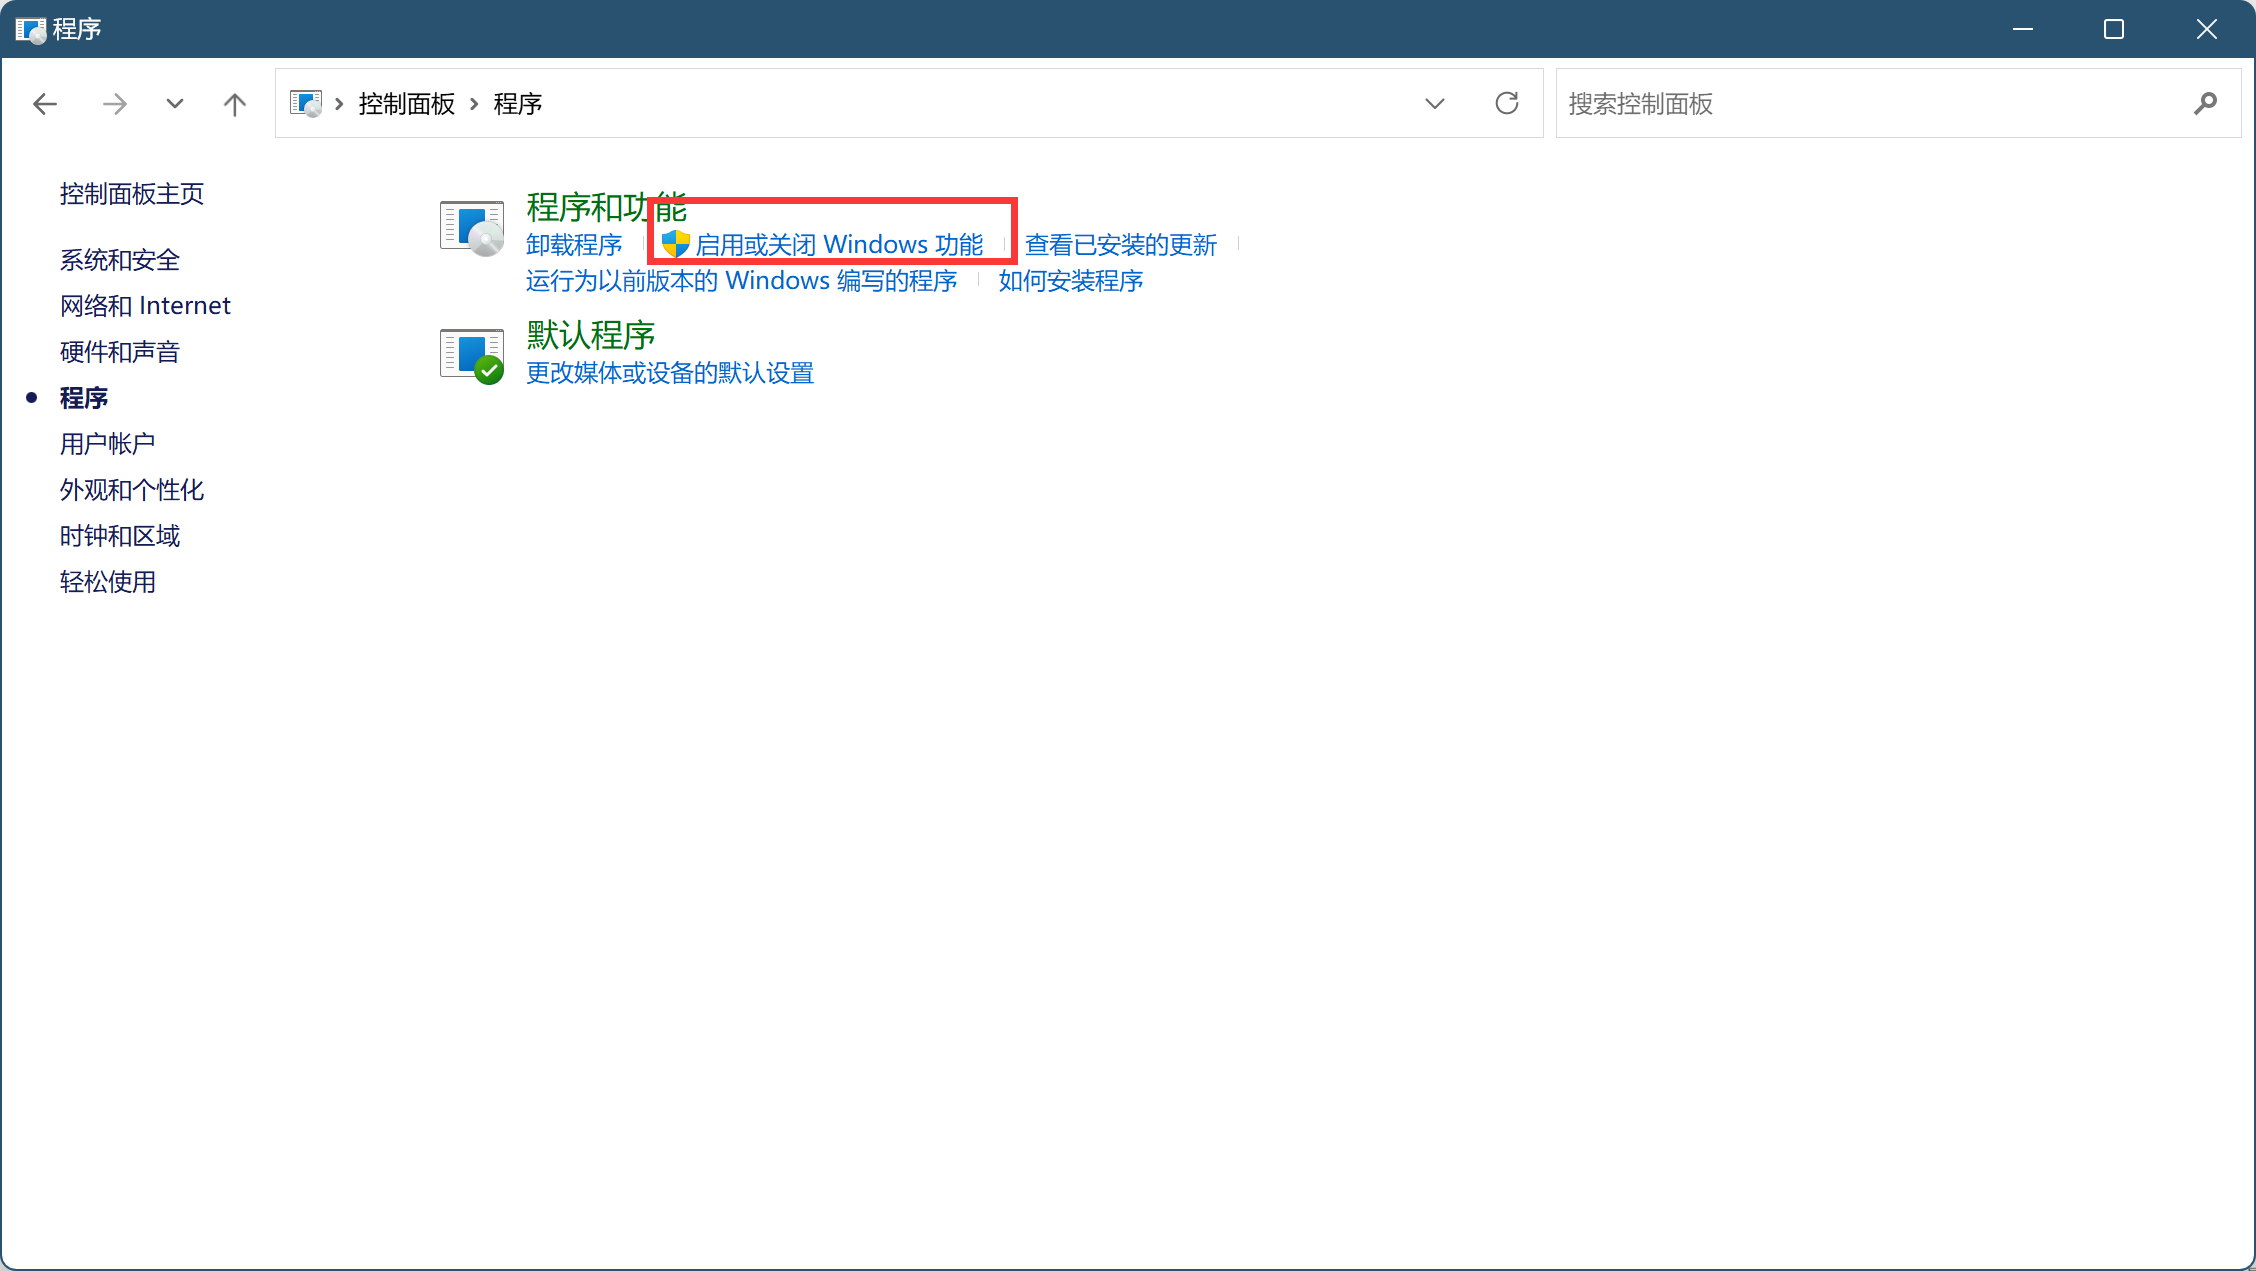2256x1271 pixels.
Task: Click the control panel address bar icon
Action: pos(306,103)
